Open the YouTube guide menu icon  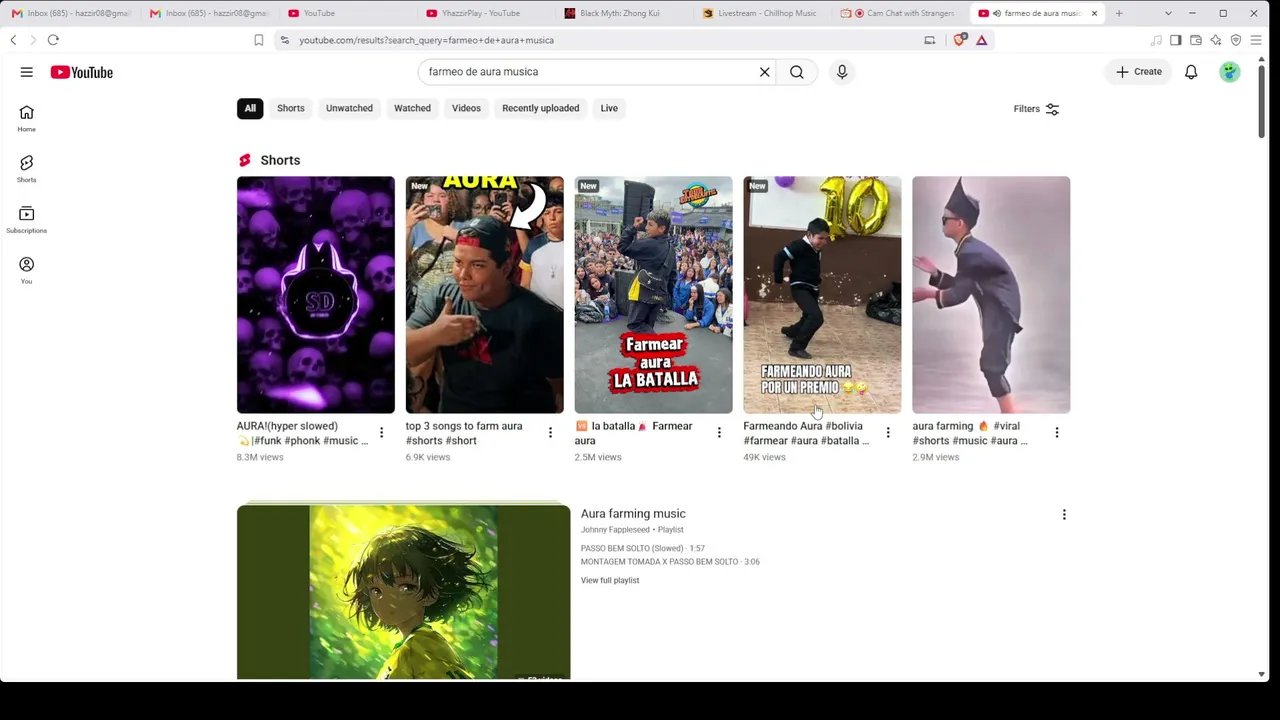[x=27, y=72]
